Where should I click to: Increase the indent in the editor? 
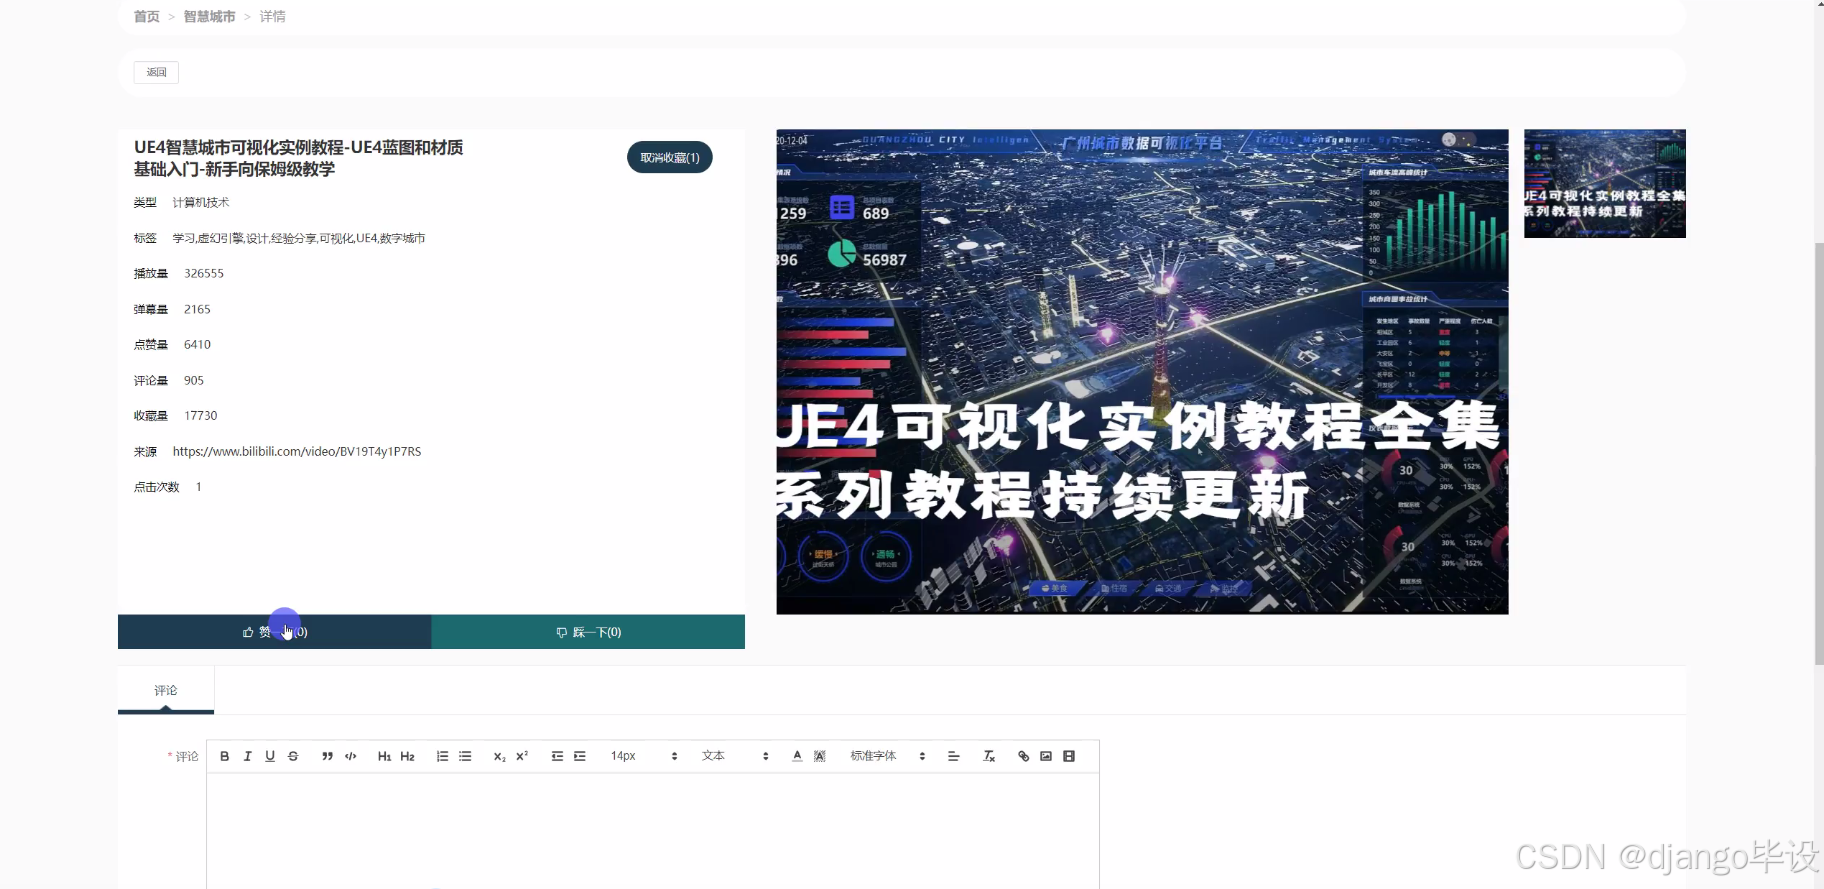pos(580,756)
